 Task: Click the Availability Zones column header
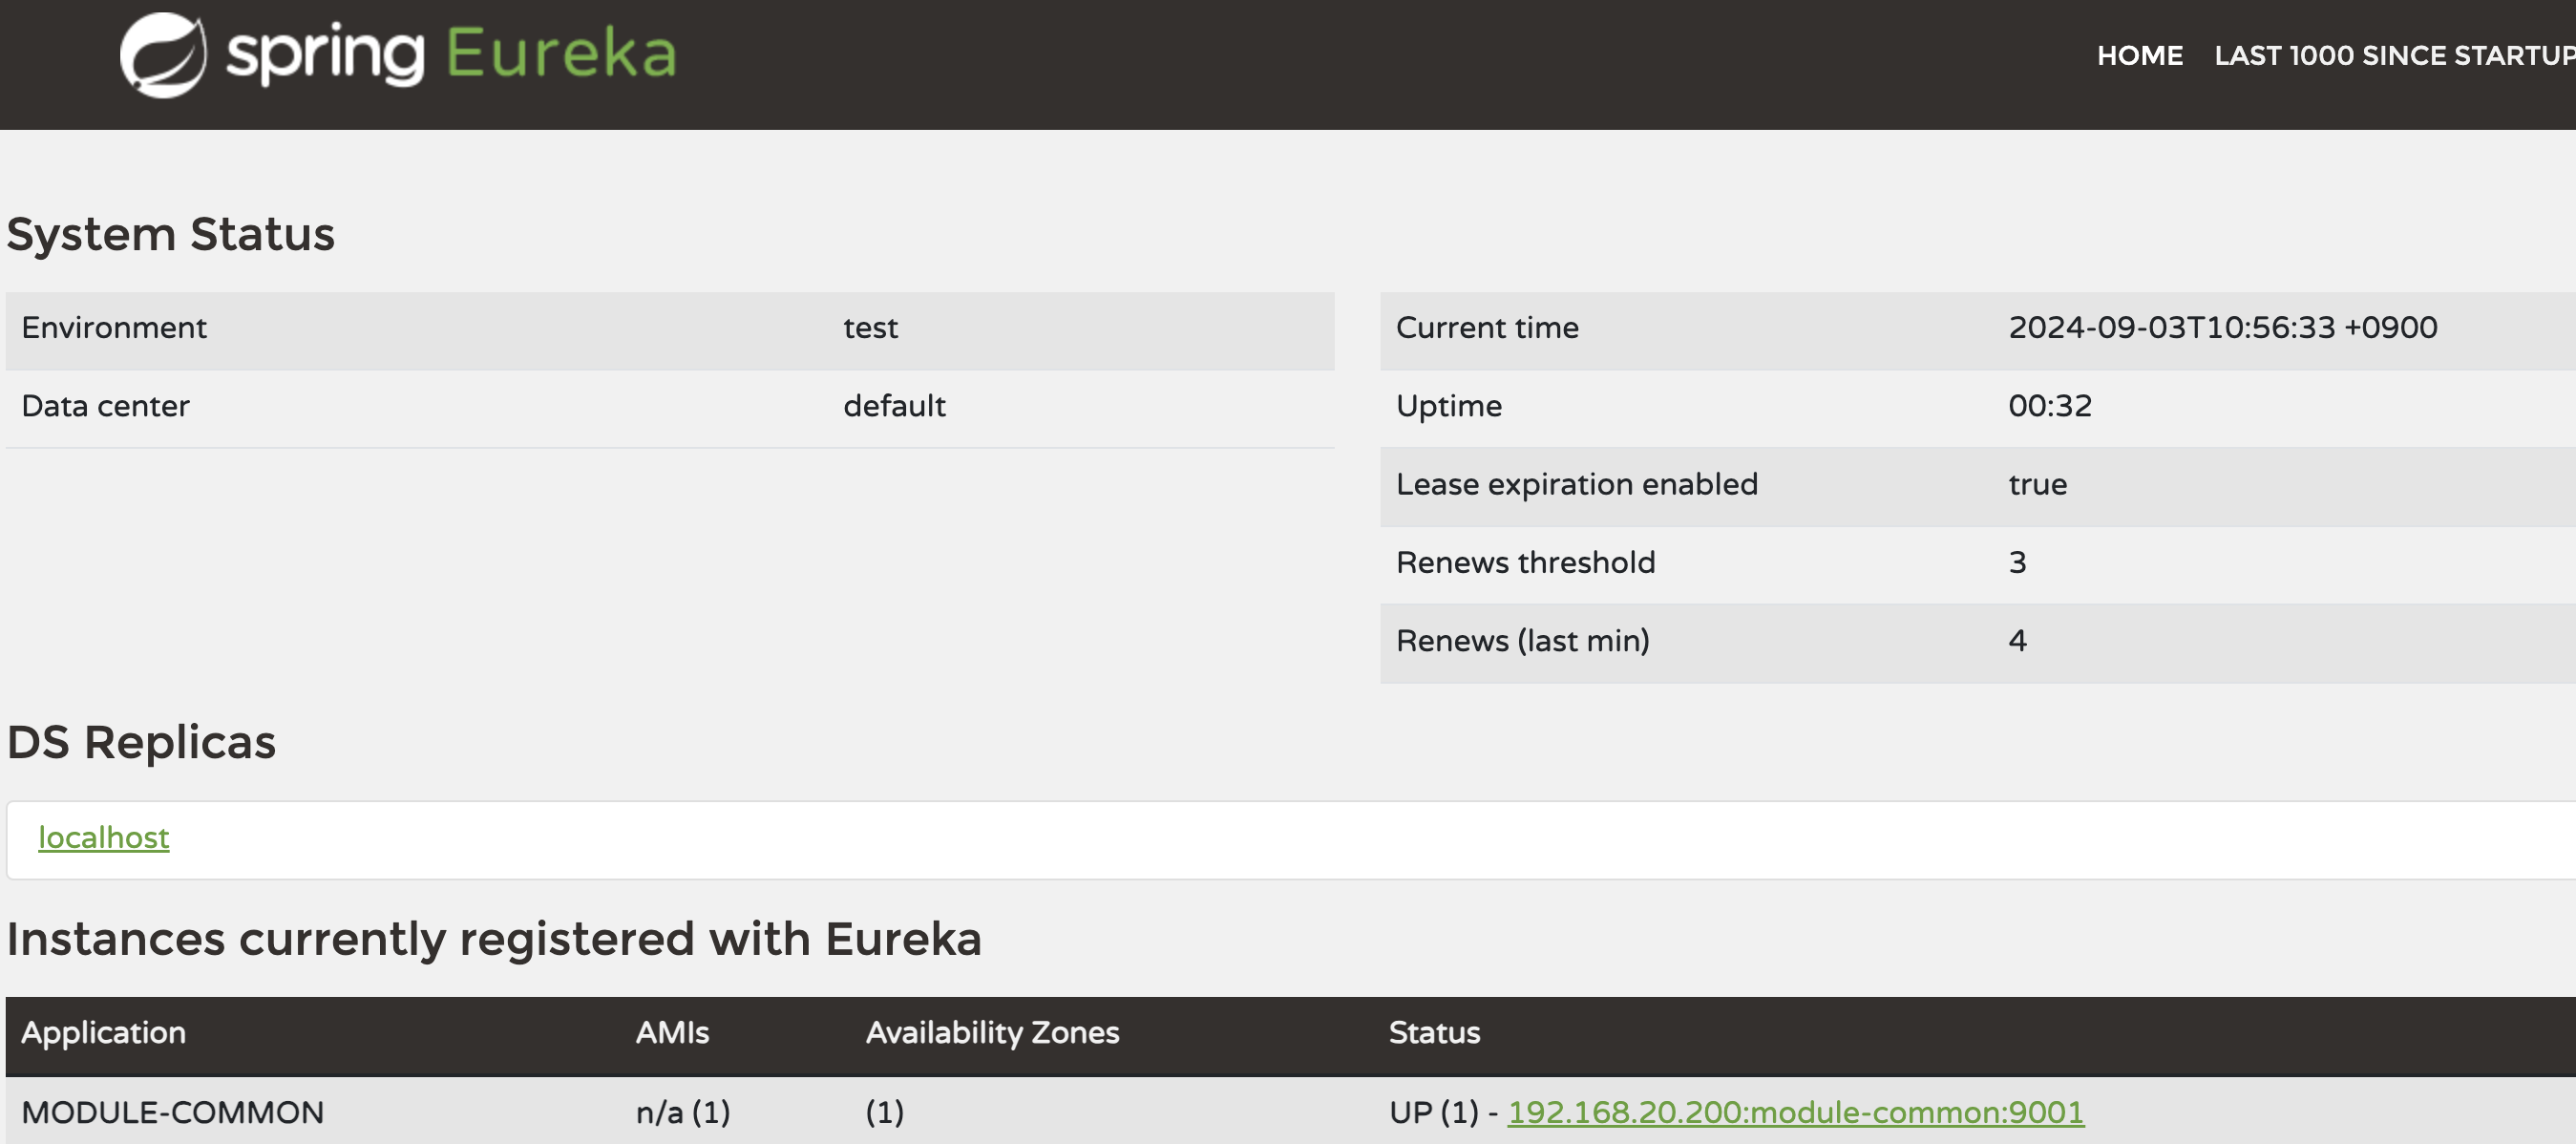tap(992, 1032)
